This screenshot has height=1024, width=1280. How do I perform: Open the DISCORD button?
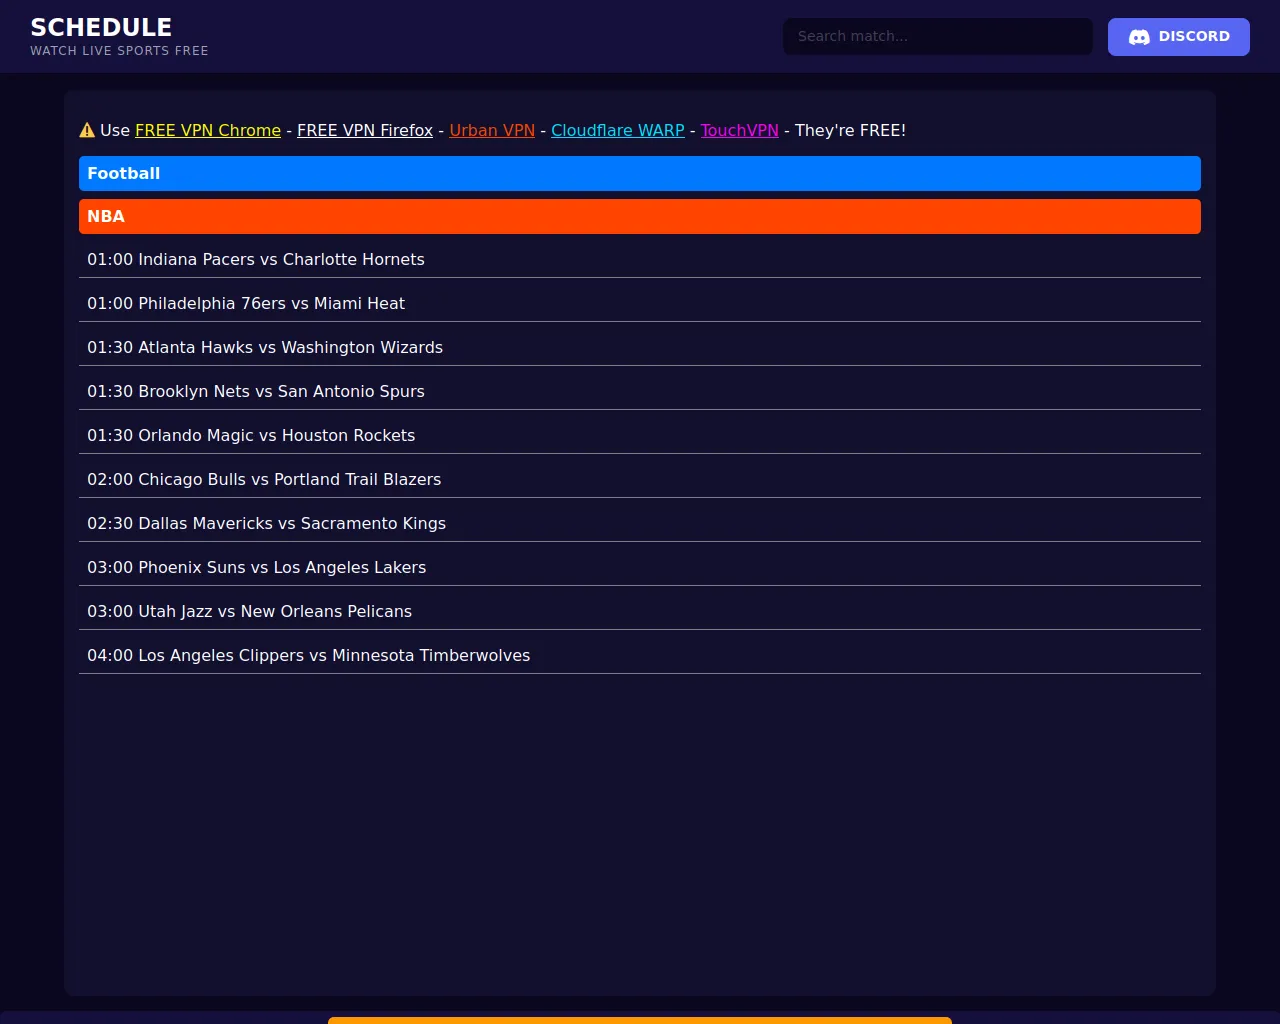coord(1179,37)
